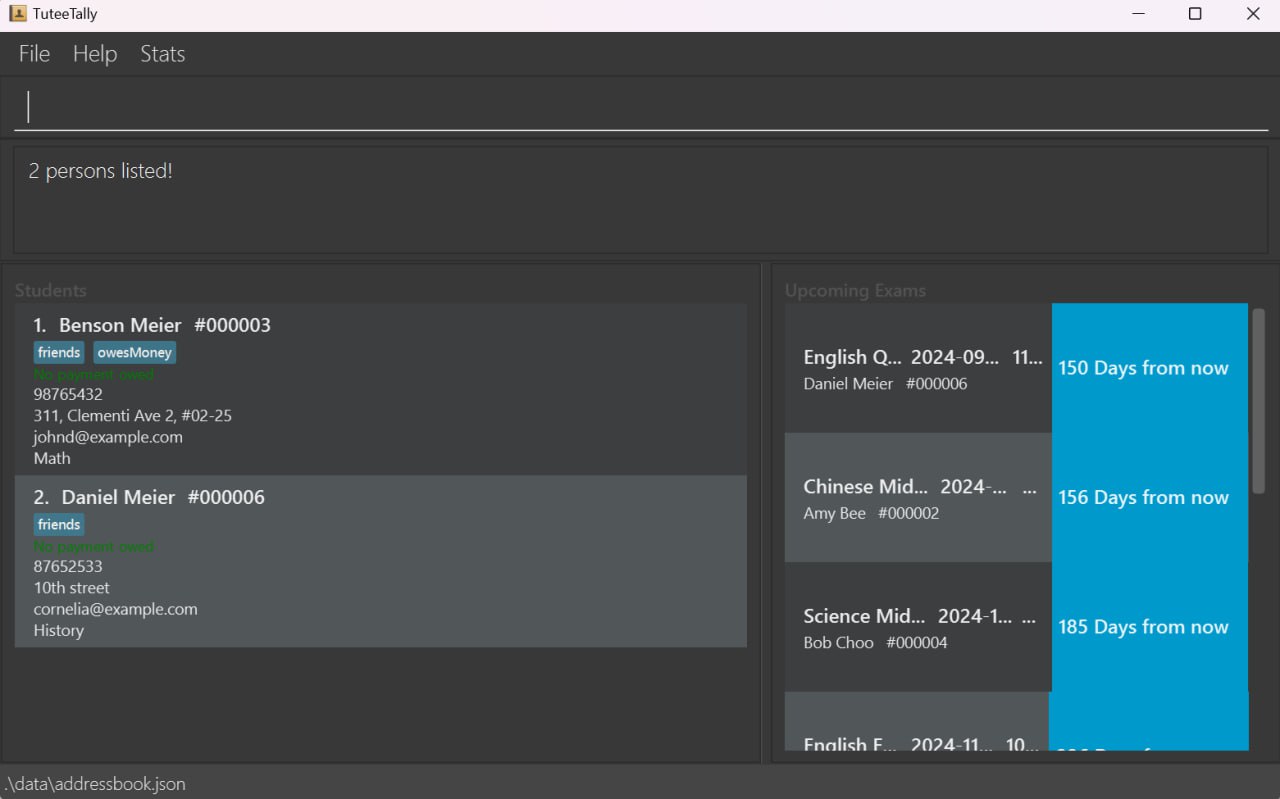Select the Benson Meier student card
The width and height of the screenshot is (1280, 799).
point(380,389)
